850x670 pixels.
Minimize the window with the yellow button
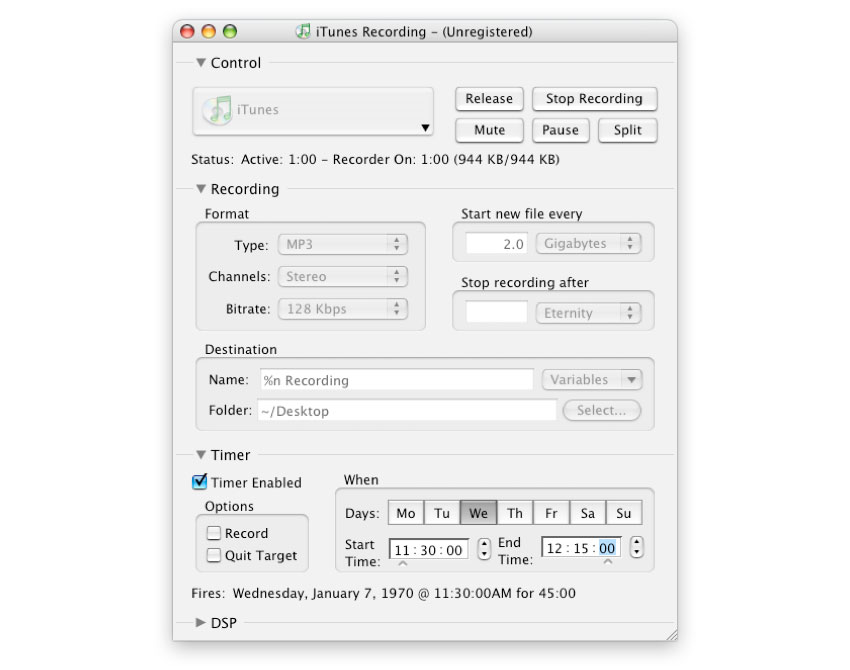tap(209, 31)
